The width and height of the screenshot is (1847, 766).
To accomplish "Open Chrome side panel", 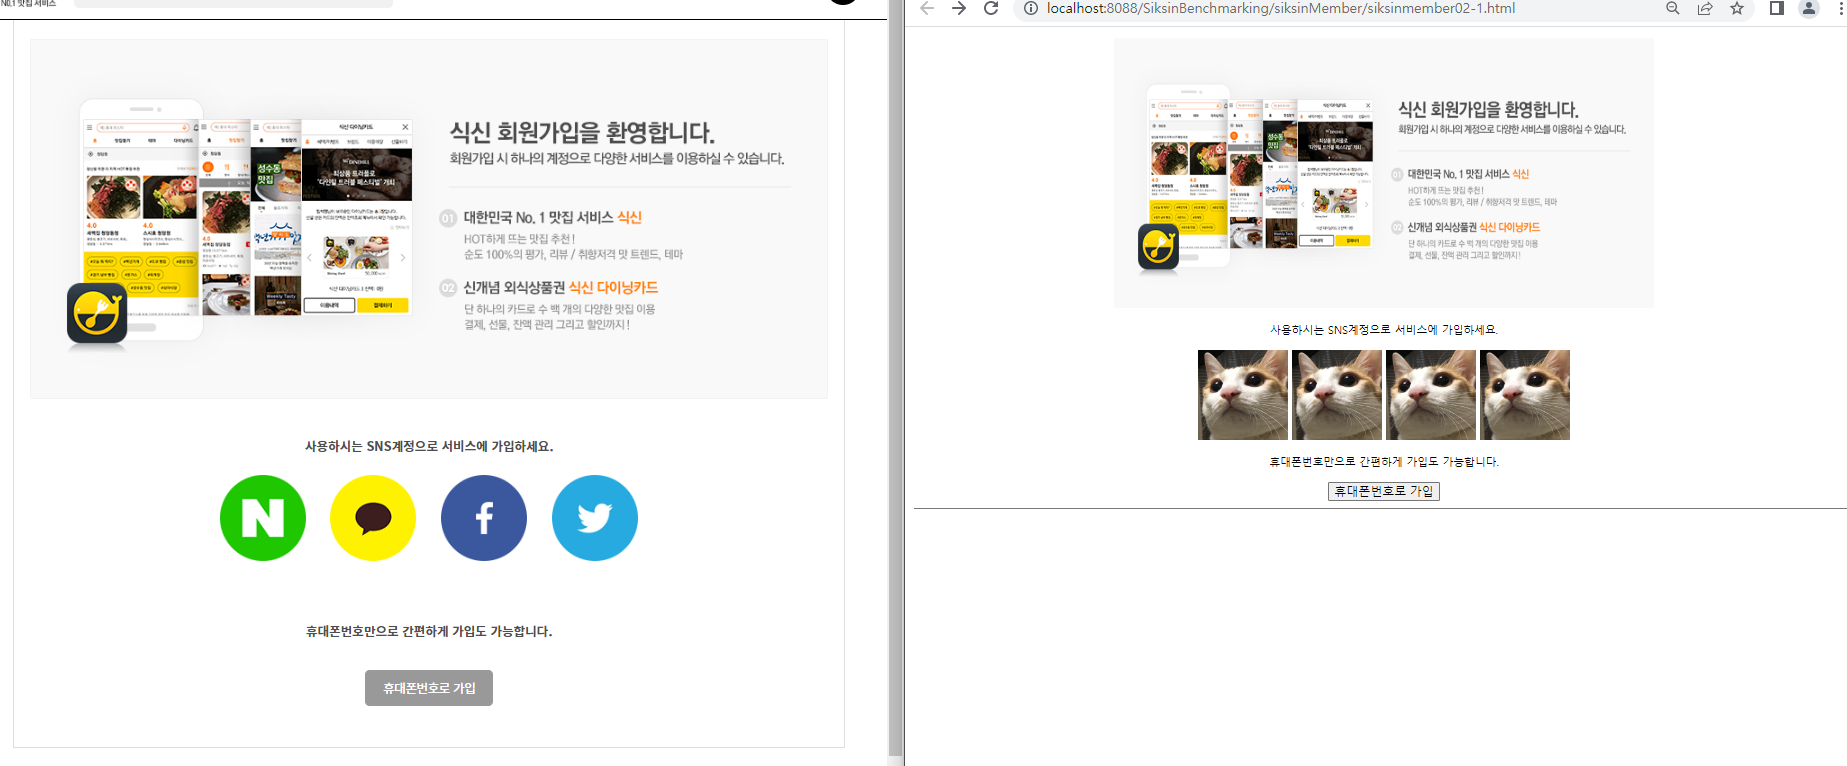I will click(x=1777, y=9).
